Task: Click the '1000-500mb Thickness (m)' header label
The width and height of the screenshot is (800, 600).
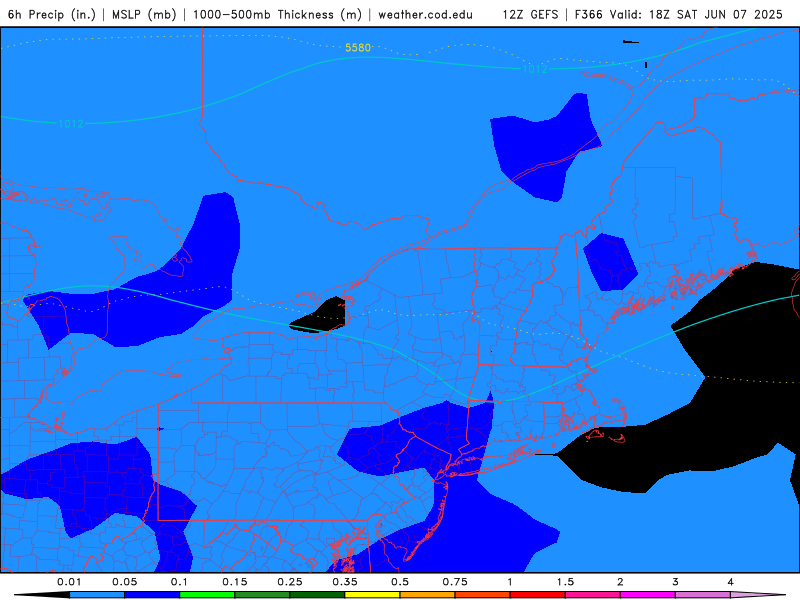Action: point(277,14)
